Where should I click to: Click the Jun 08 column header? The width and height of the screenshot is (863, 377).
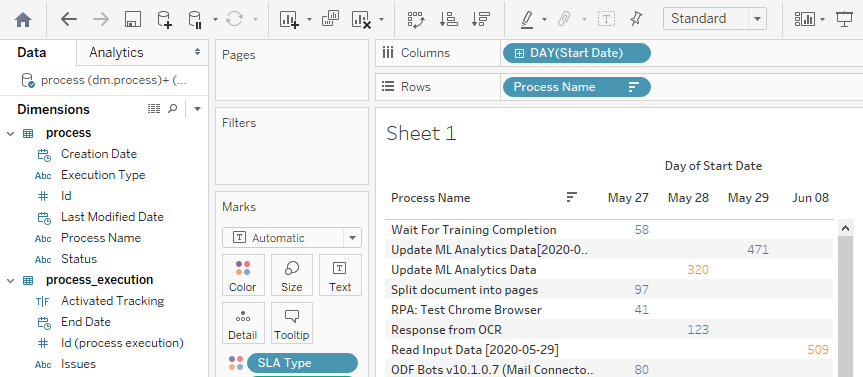(x=810, y=198)
